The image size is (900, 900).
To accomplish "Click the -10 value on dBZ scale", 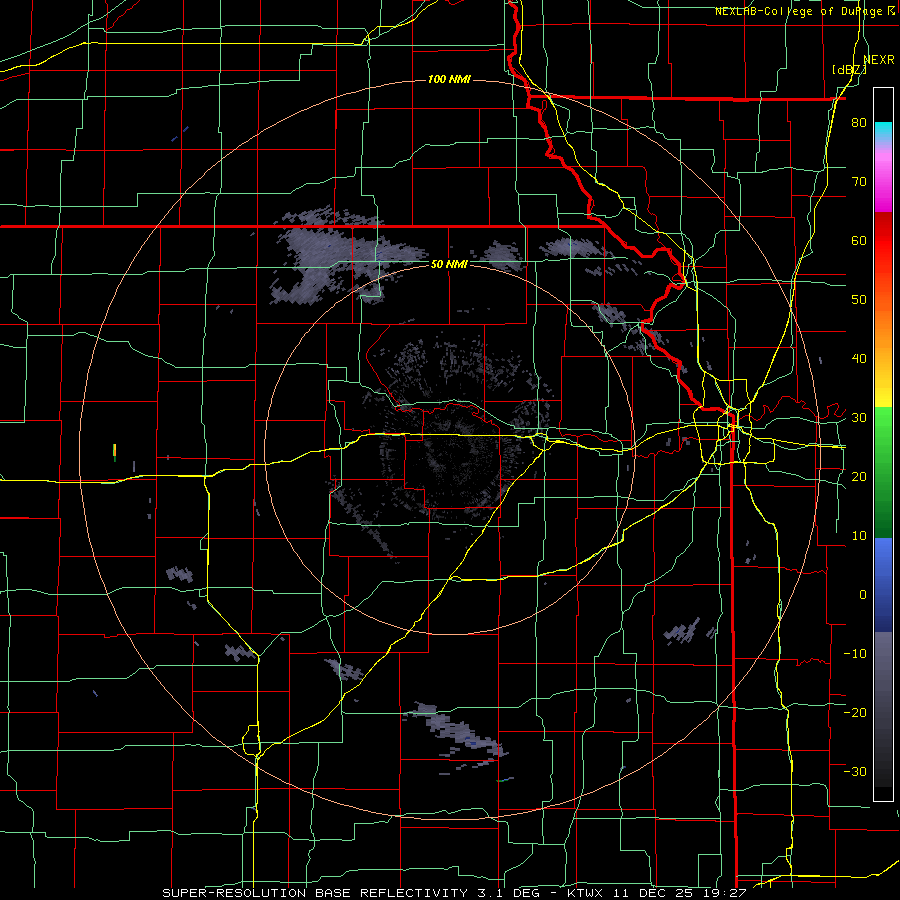I will tap(855, 654).
